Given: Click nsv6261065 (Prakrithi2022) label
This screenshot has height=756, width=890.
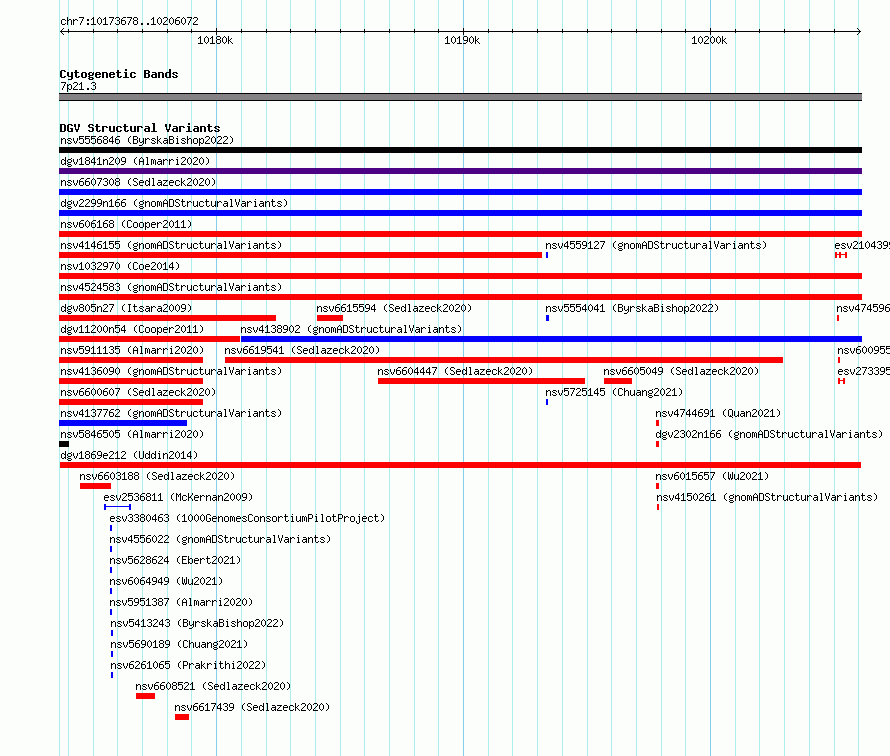Looking at the screenshot, I should [188, 665].
